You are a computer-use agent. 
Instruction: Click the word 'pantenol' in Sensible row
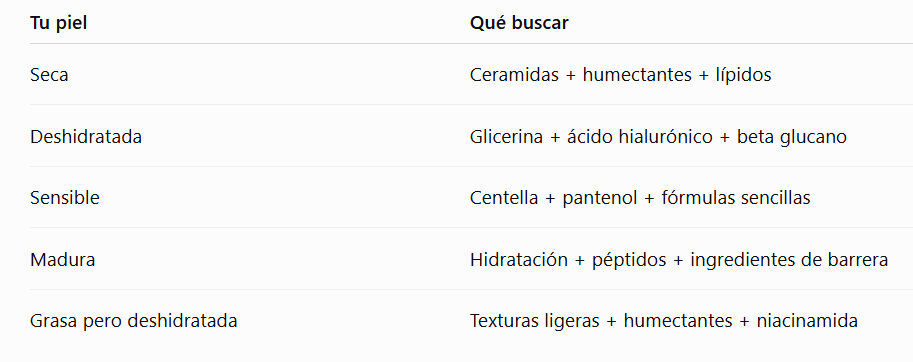pyautogui.click(x=600, y=198)
